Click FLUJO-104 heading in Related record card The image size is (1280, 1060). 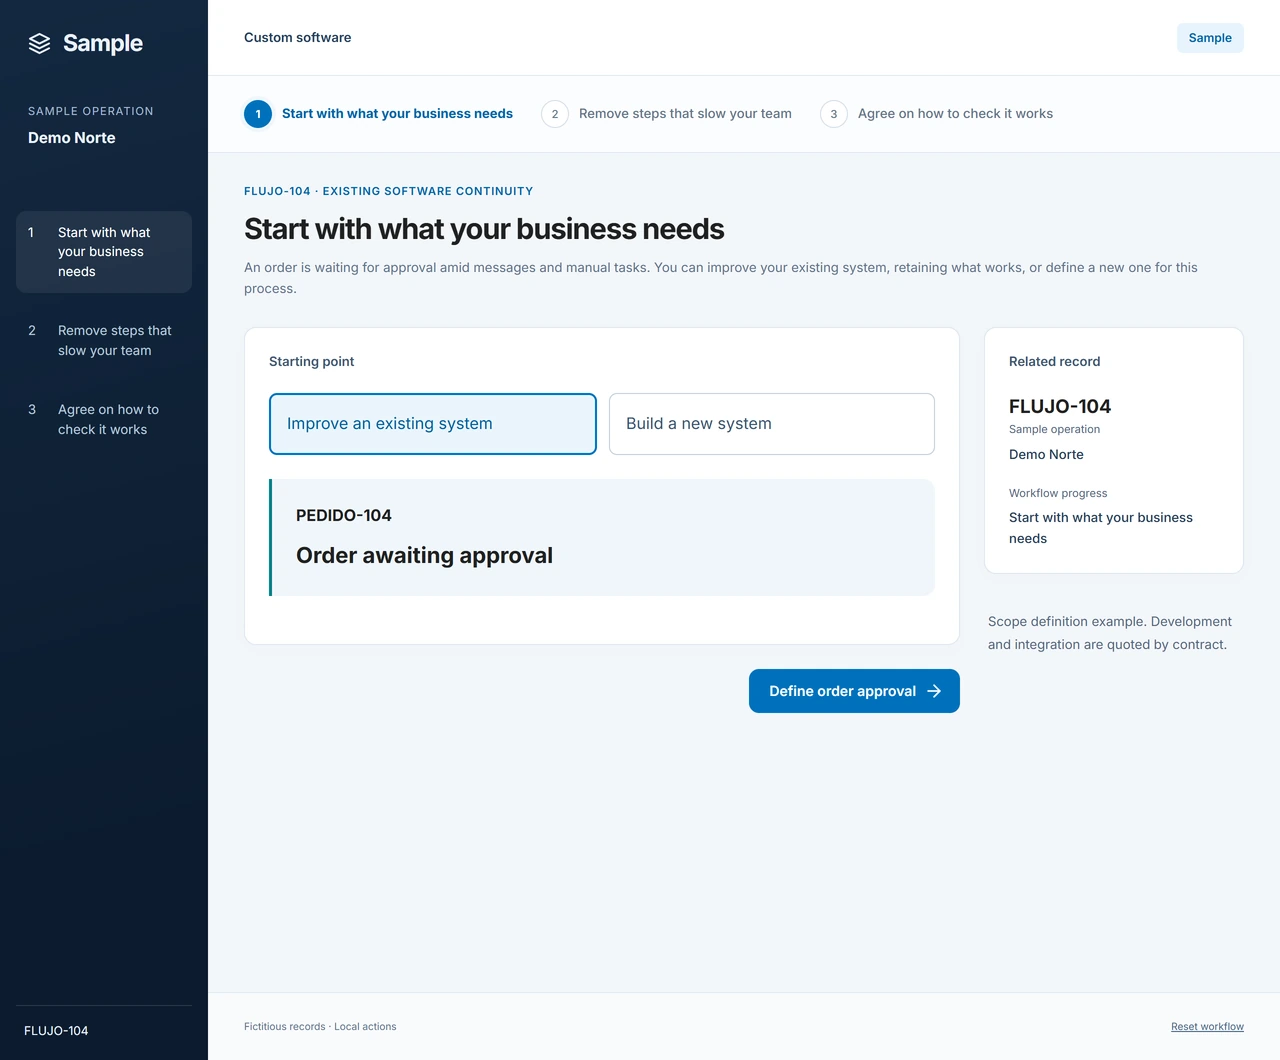[1060, 406]
